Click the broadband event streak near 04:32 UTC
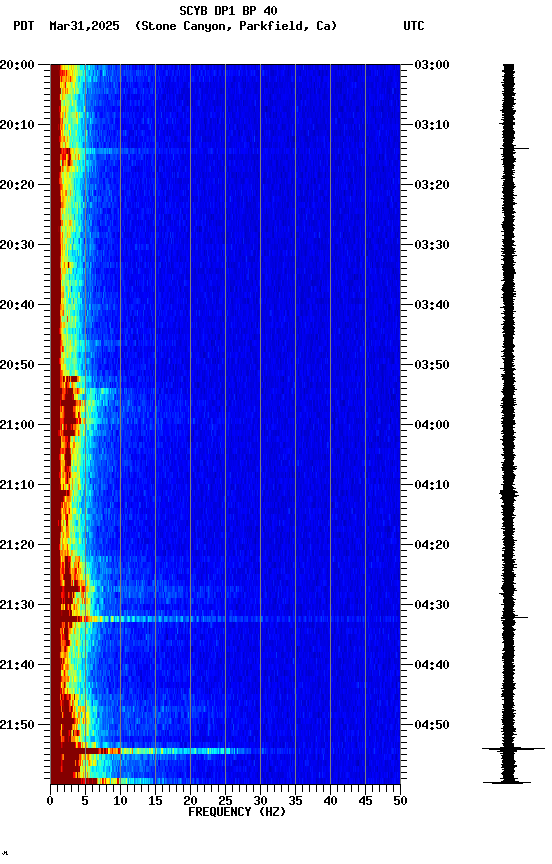This screenshot has height=864, width=552. pyautogui.click(x=225, y=619)
